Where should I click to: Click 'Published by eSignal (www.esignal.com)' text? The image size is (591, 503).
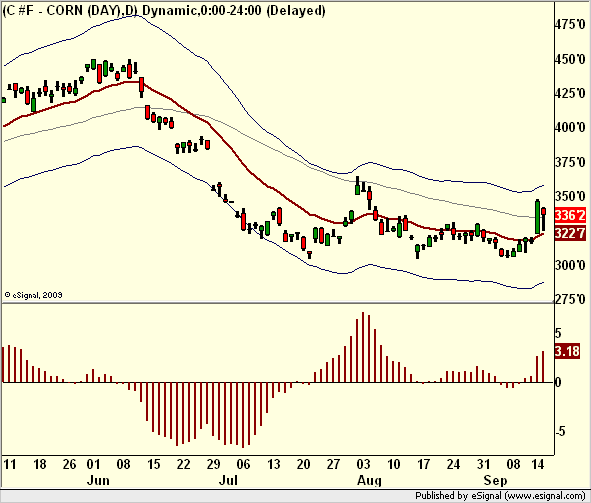(x=500, y=495)
